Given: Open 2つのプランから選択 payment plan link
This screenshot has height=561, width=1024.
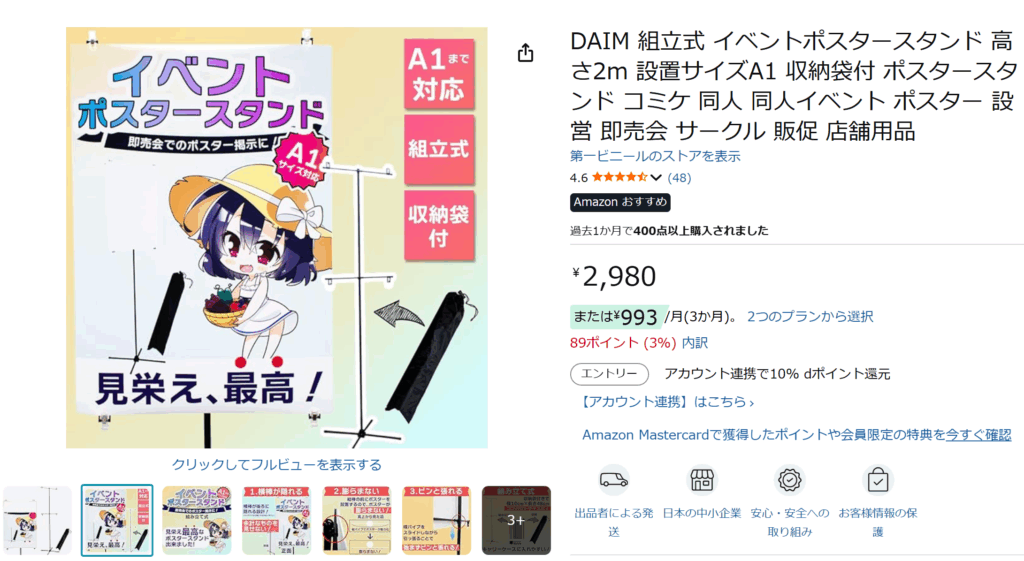Looking at the screenshot, I should tap(810, 317).
